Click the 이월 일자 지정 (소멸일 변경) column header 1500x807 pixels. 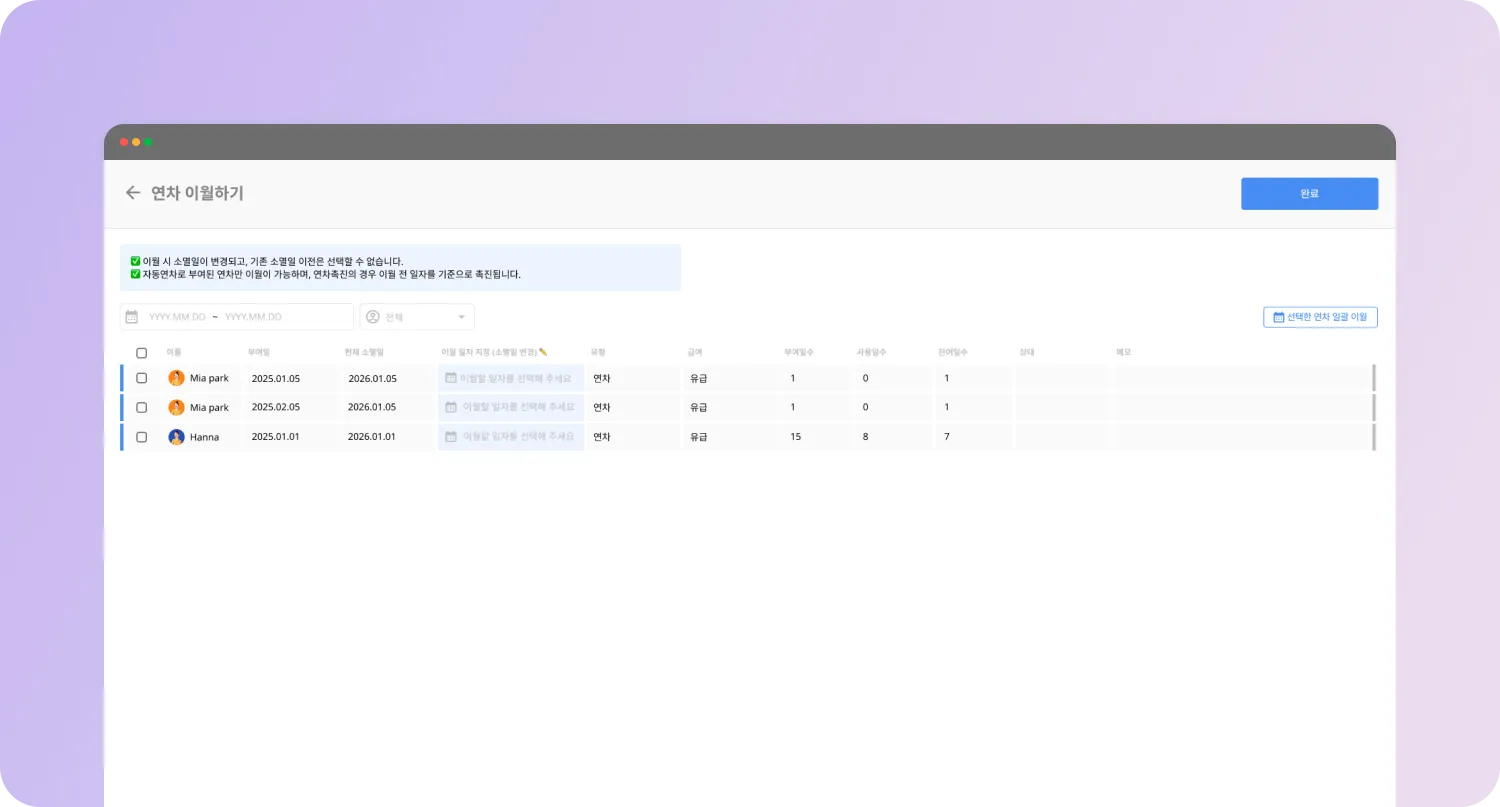(489, 352)
